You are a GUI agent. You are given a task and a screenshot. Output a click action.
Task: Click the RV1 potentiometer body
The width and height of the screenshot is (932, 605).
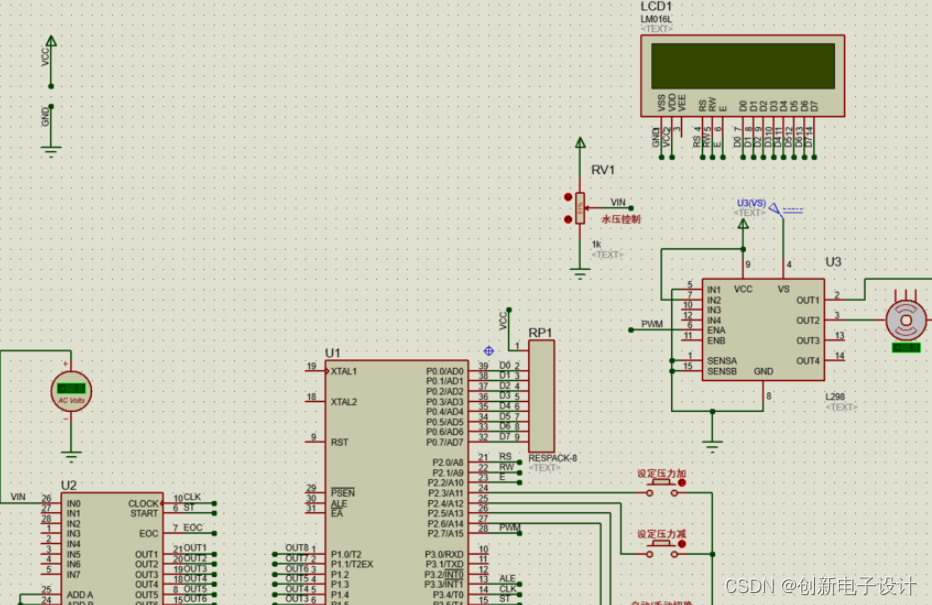tap(580, 209)
